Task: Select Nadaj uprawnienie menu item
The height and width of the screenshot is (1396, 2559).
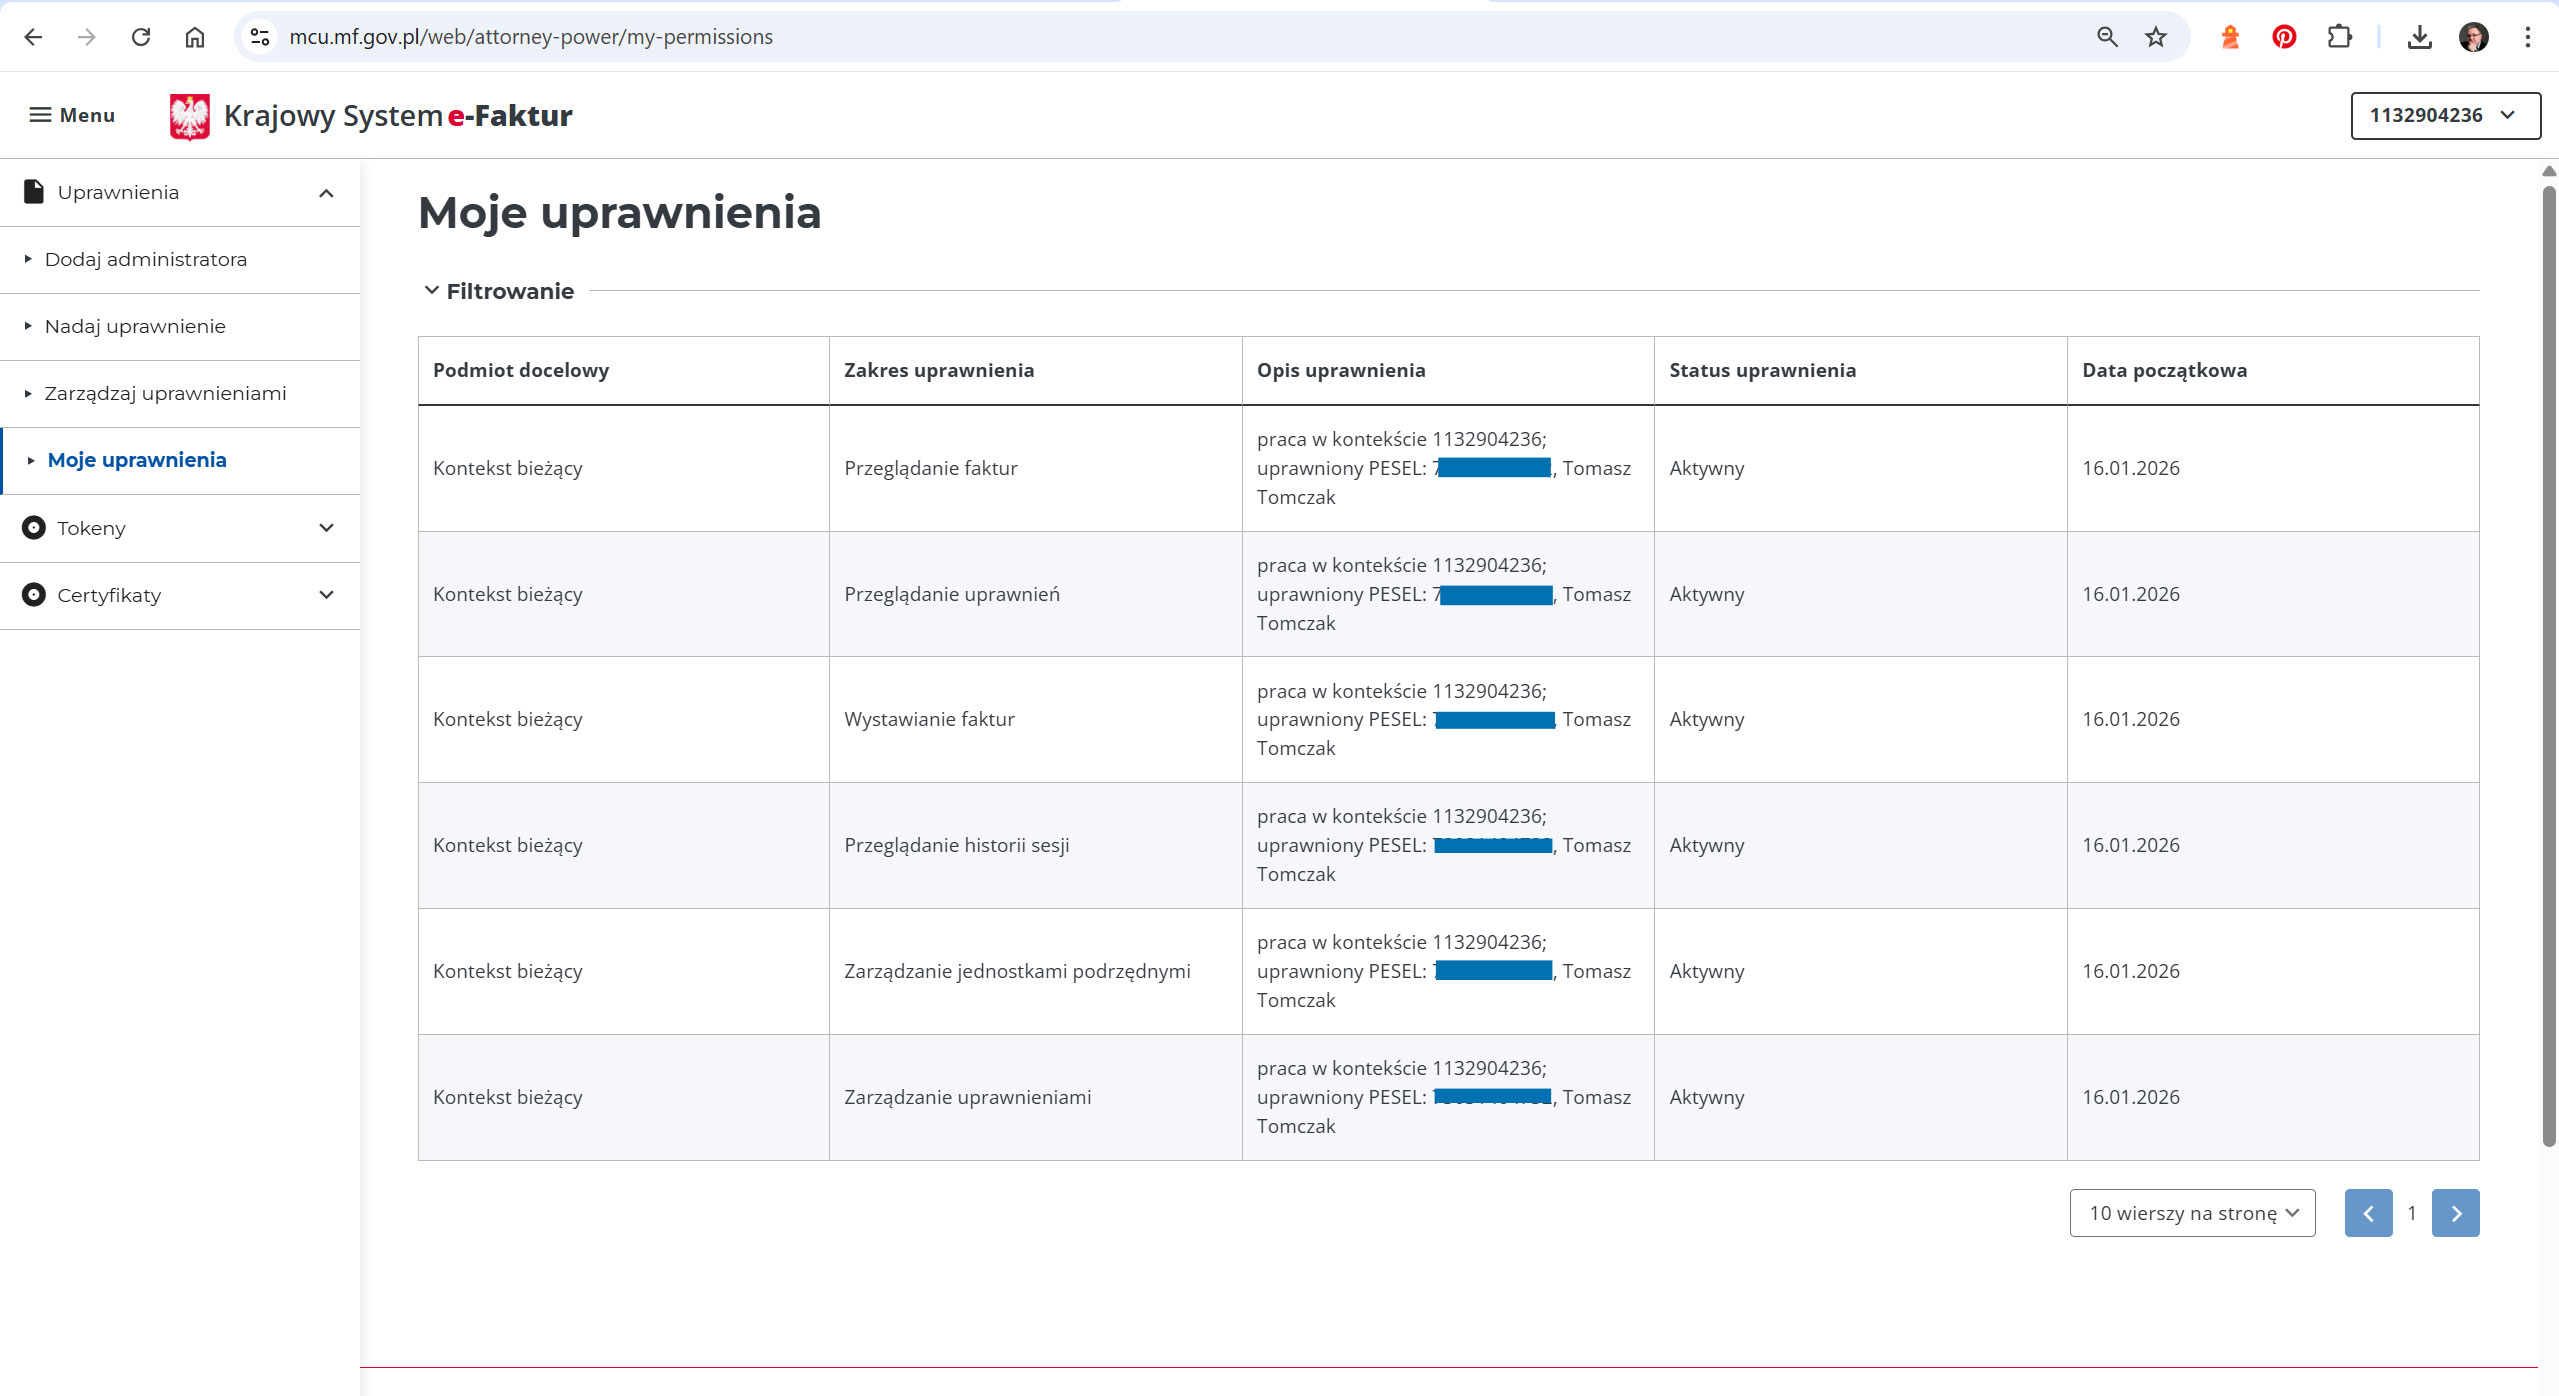Action: [x=135, y=326]
